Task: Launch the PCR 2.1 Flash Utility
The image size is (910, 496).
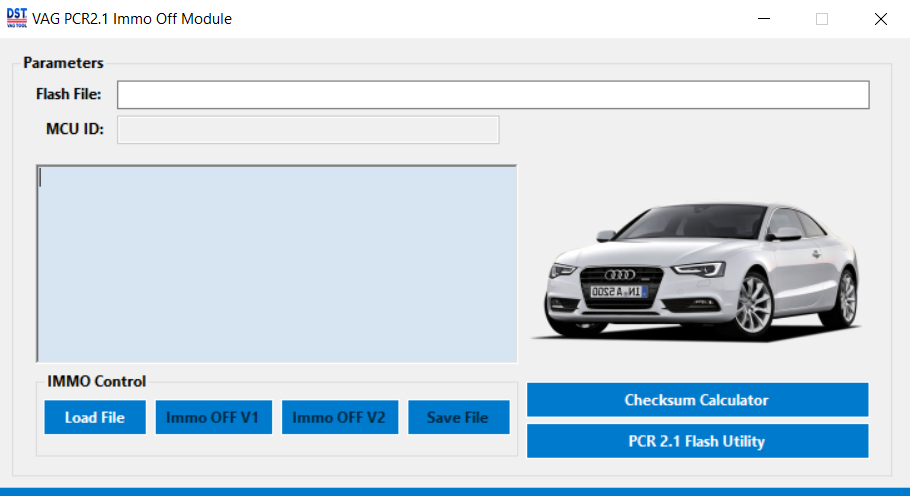Action: (698, 441)
